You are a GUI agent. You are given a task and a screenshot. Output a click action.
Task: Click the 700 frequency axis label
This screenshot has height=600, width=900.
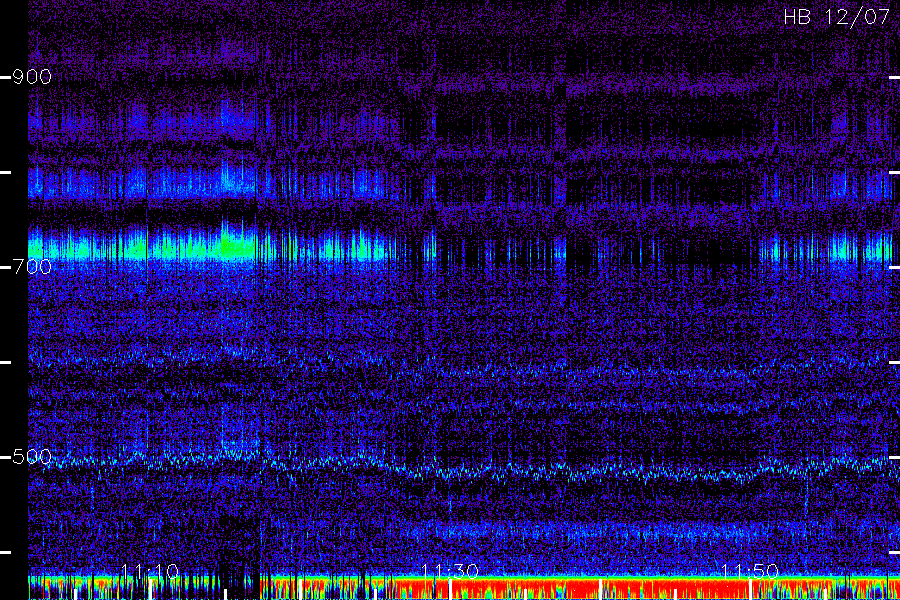point(32,266)
